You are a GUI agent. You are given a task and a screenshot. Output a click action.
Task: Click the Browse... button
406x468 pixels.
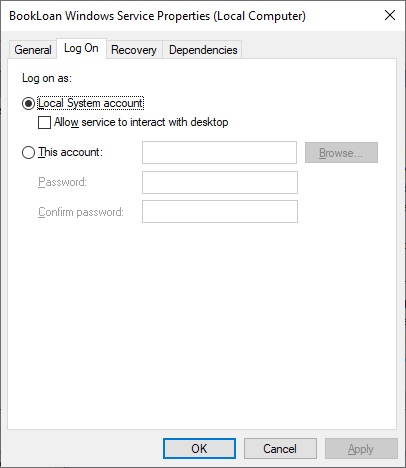(341, 153)
